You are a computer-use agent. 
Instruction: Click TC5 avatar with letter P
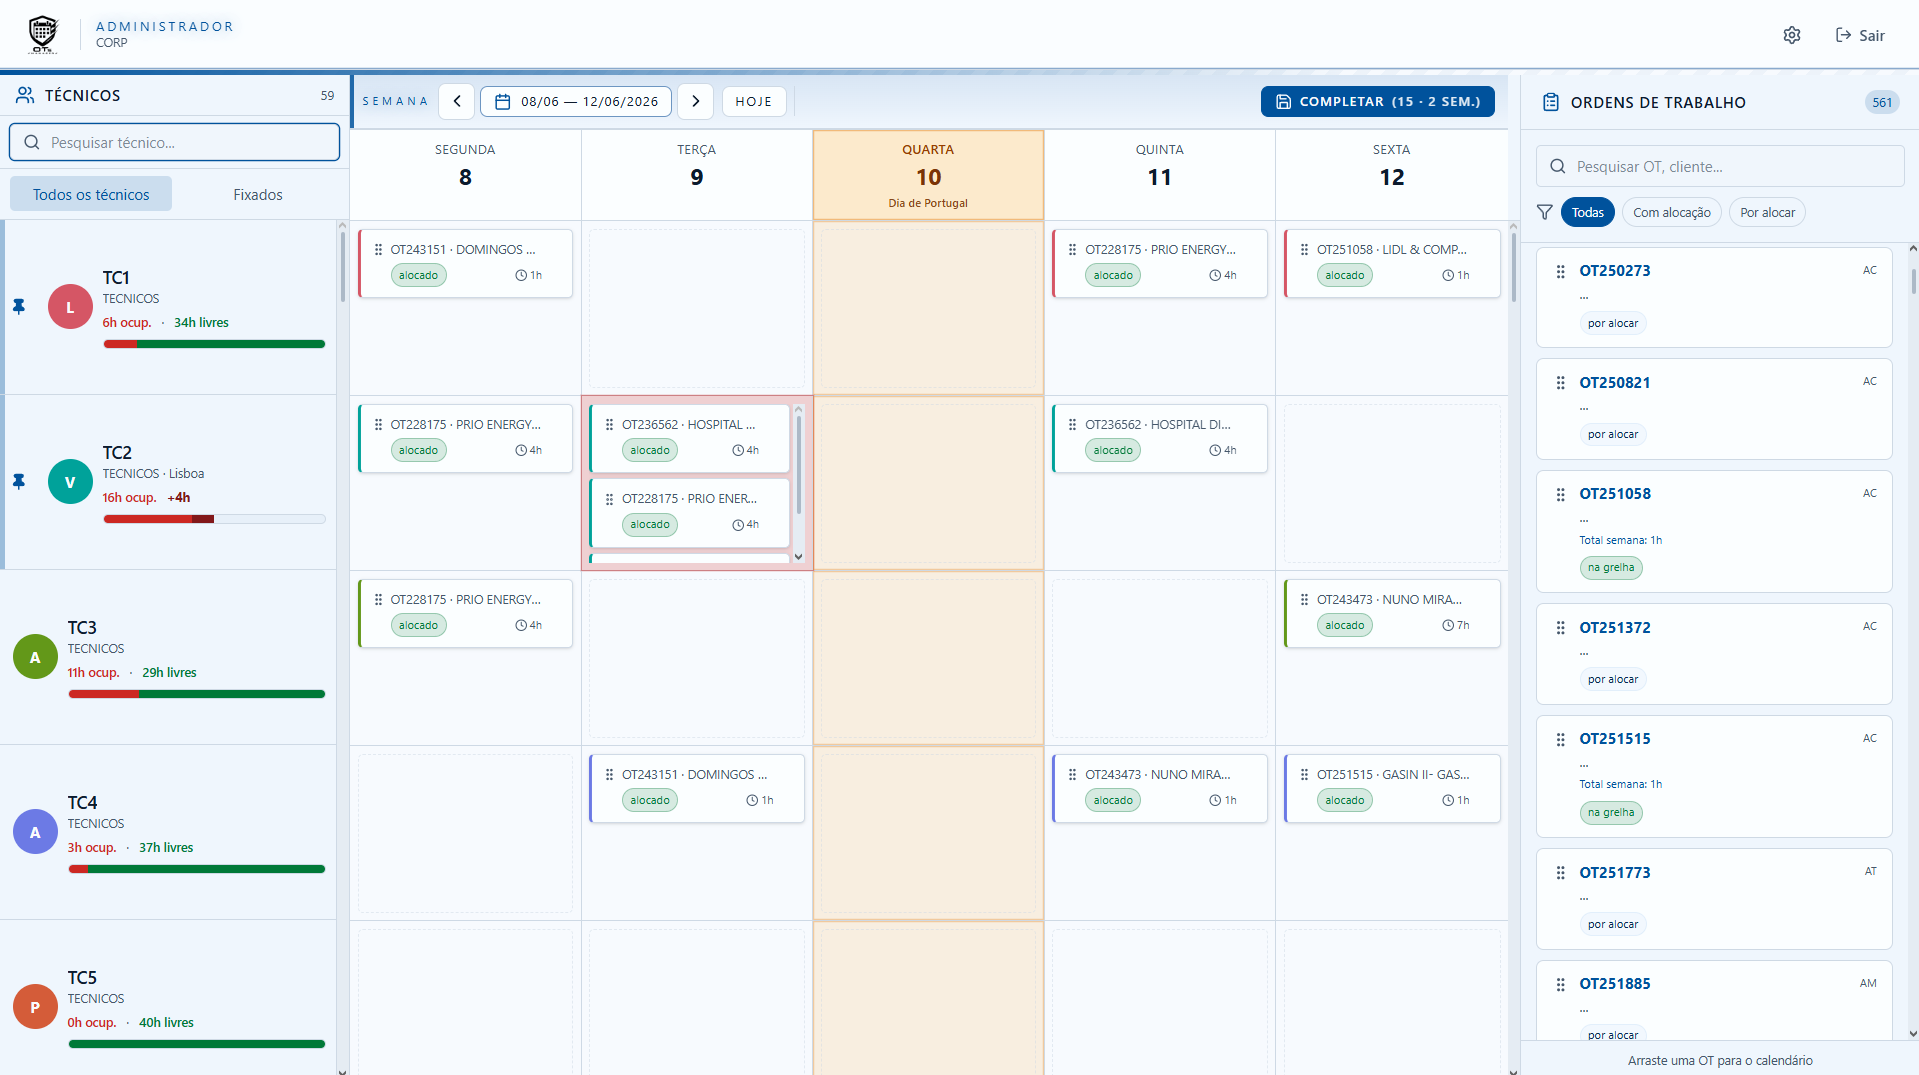[35, 1007]
